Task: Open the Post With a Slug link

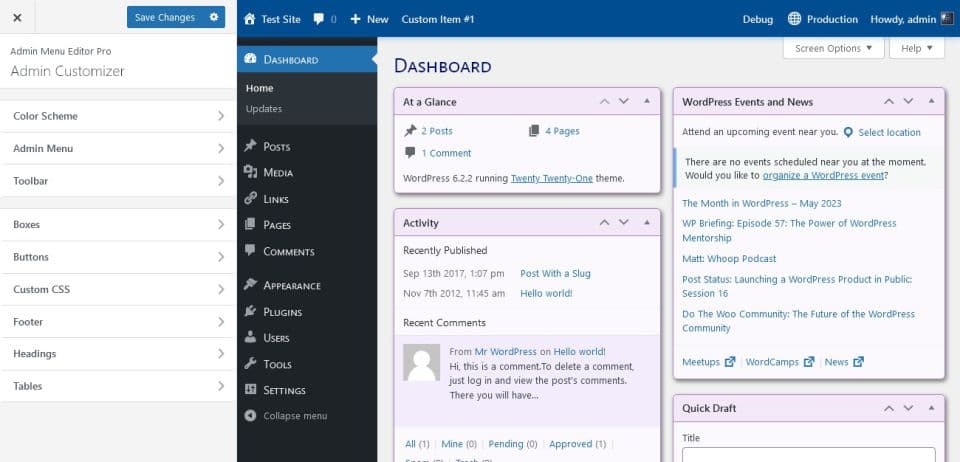Action: point(555,274)
